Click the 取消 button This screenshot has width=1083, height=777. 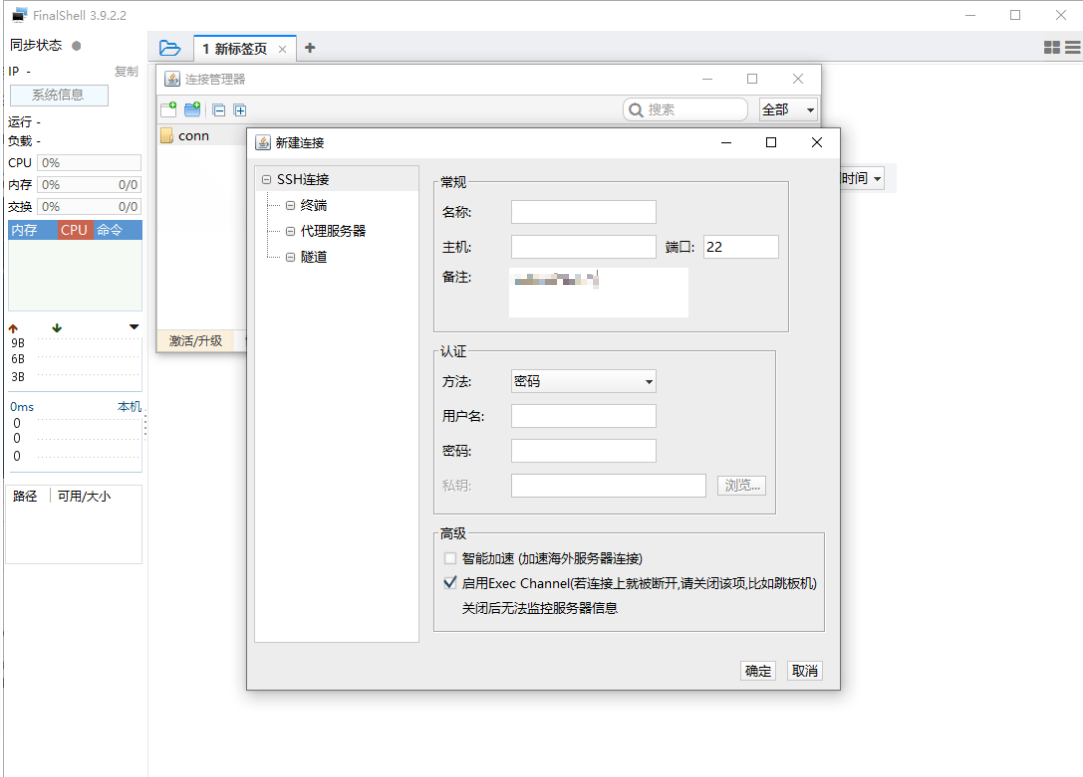(x=805, y=671)
